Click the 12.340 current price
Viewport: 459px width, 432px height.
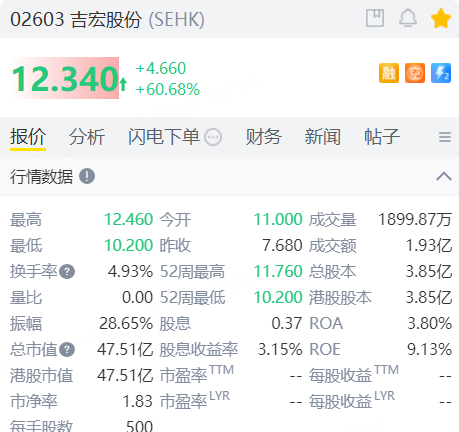pos(65,78)
